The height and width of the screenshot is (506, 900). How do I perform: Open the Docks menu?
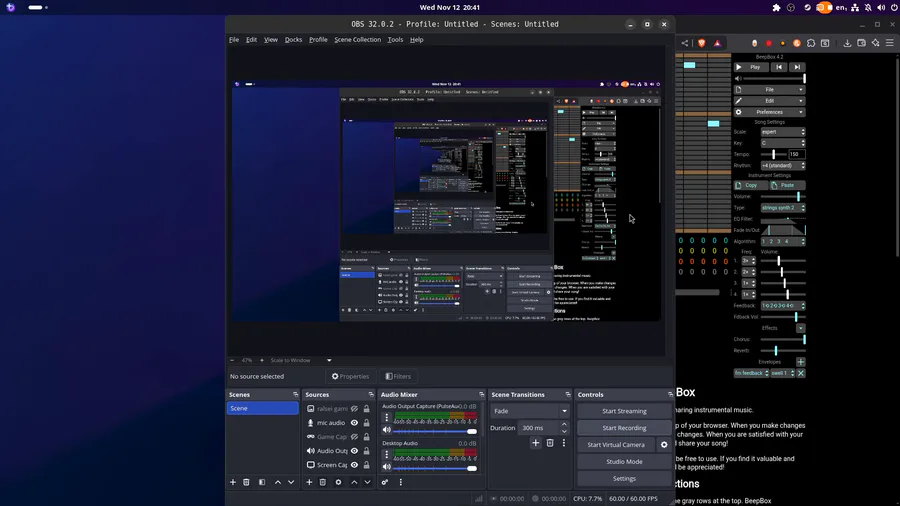tap(293, 40)
